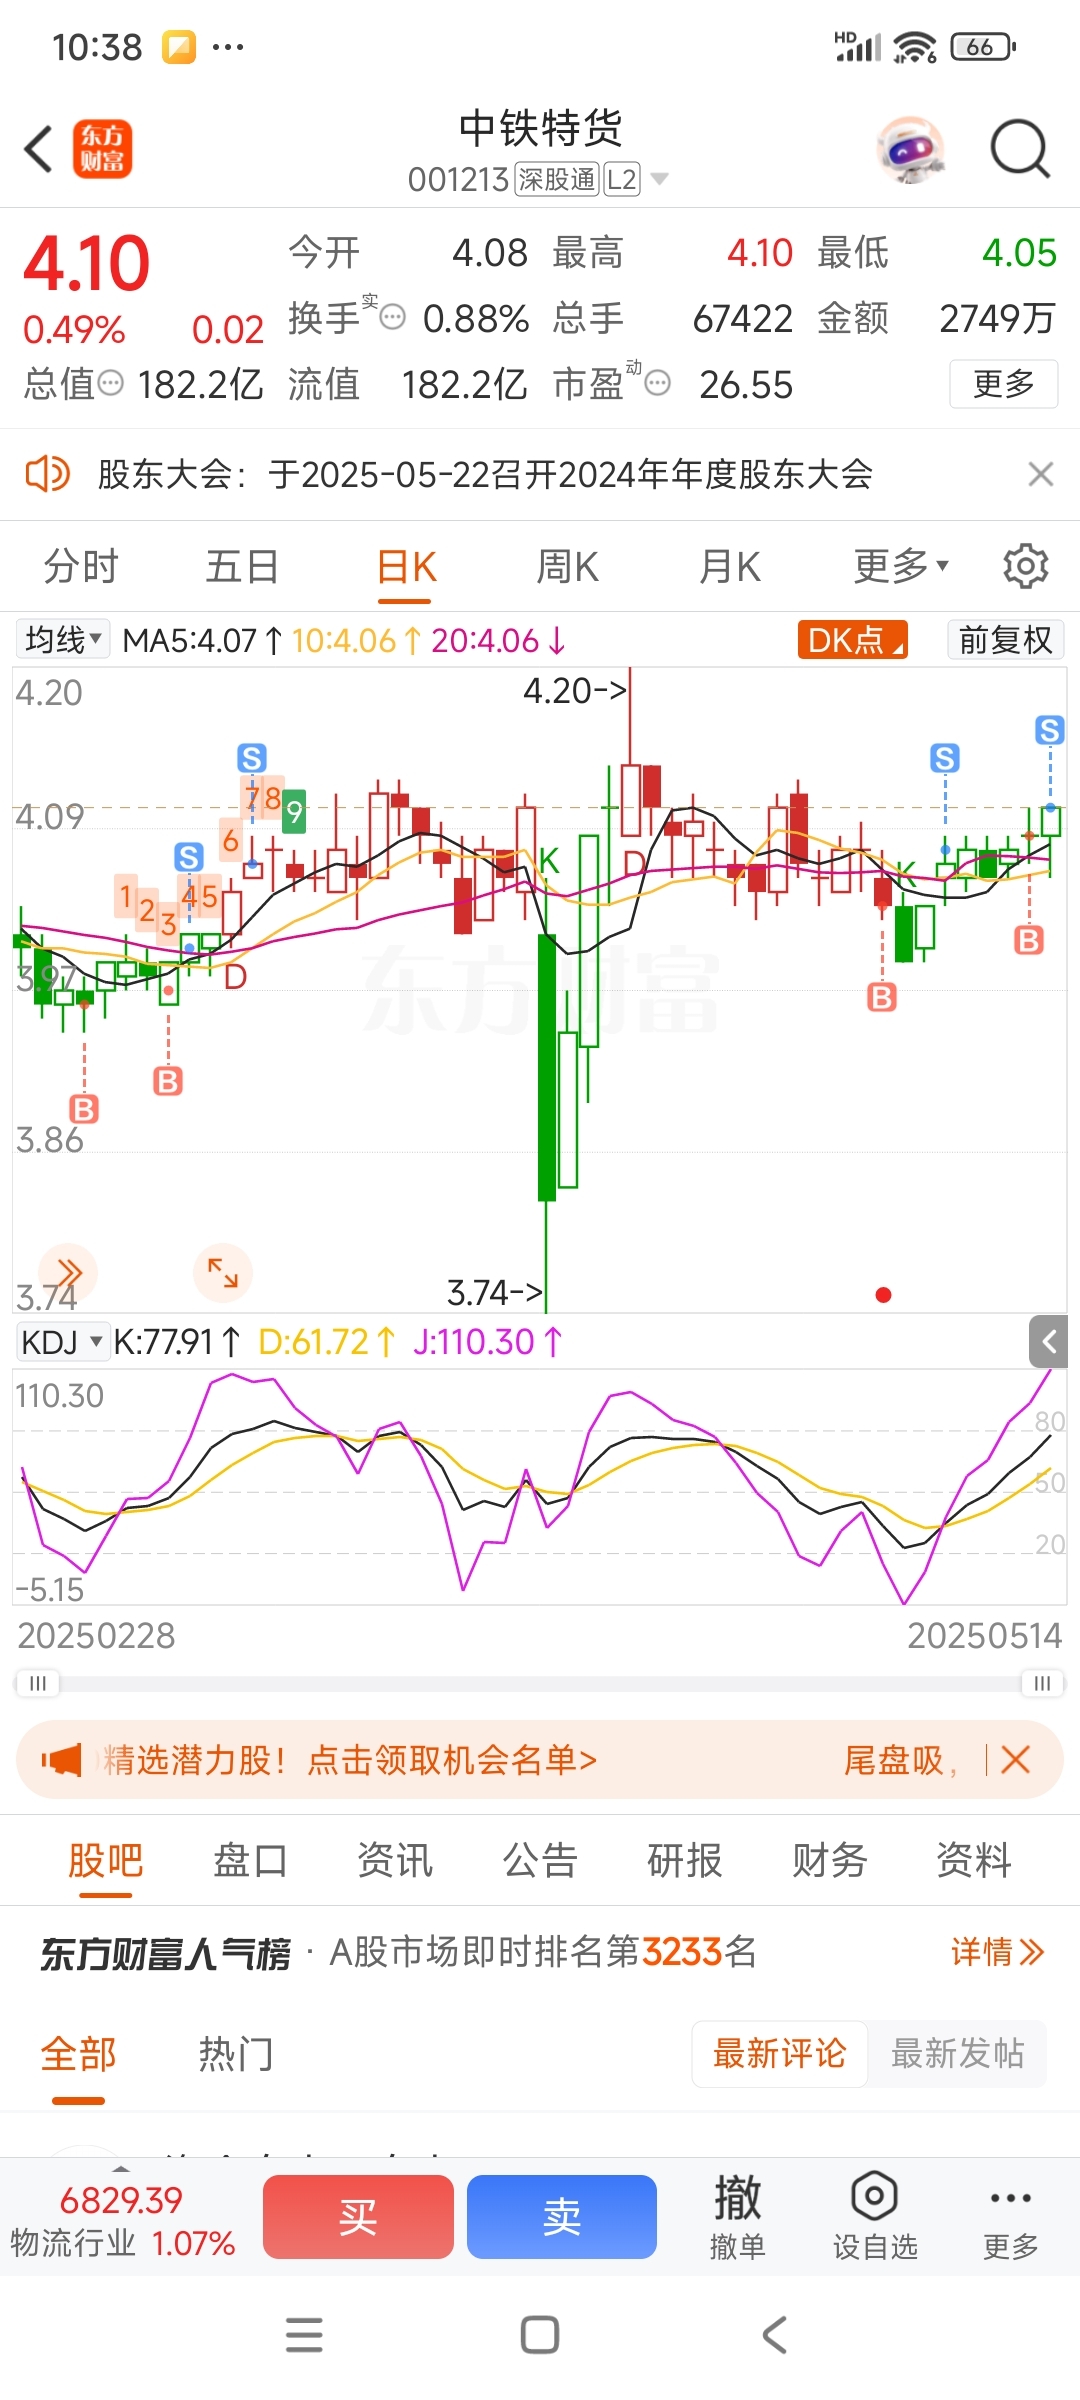Open the Eastmoney orange logo icon
This screenshot has height=2400, width=1080.
click(x=102, y=149)
